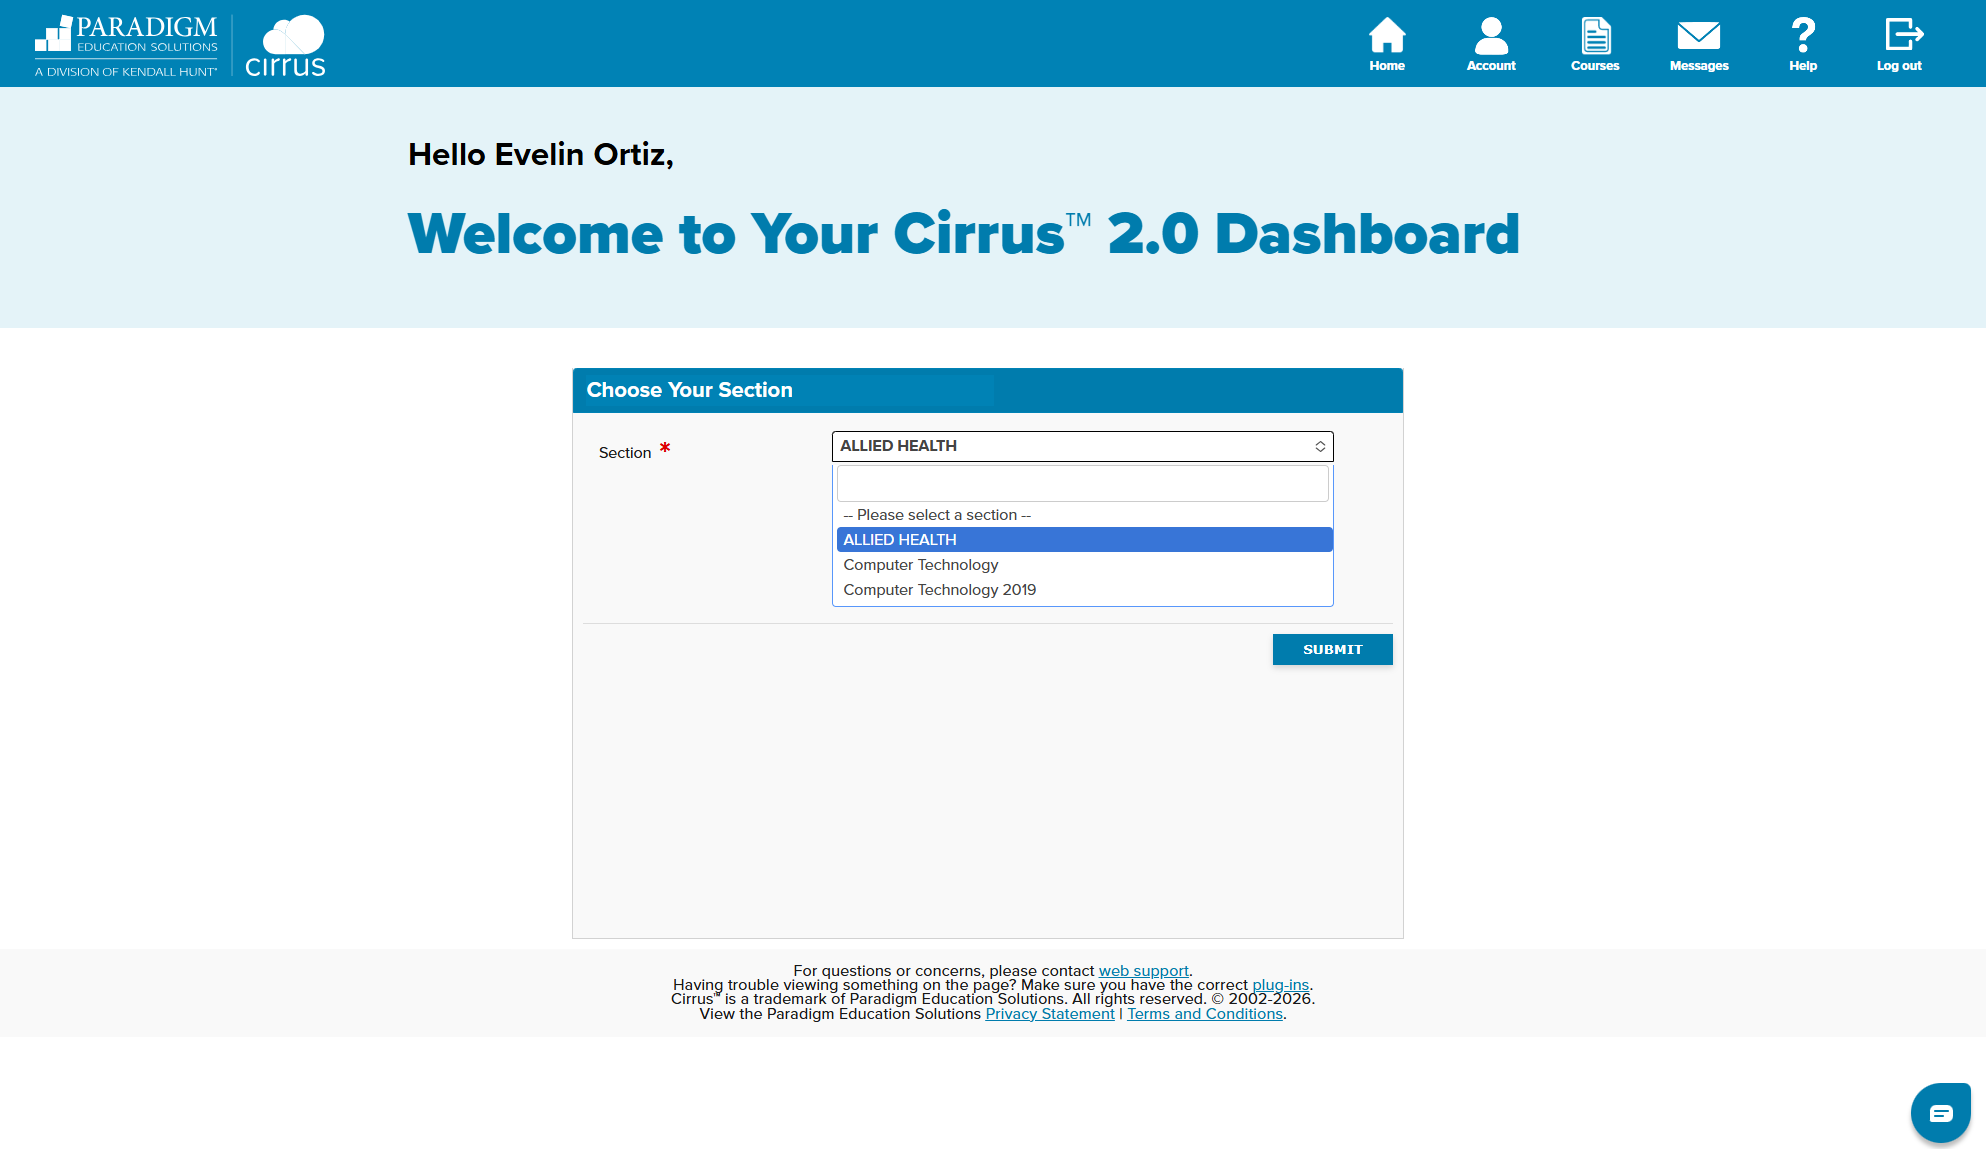Select ALLIED HEALTH from the list
This screenshot has height=1157, width=1986.
click(x=1084, y=540)
